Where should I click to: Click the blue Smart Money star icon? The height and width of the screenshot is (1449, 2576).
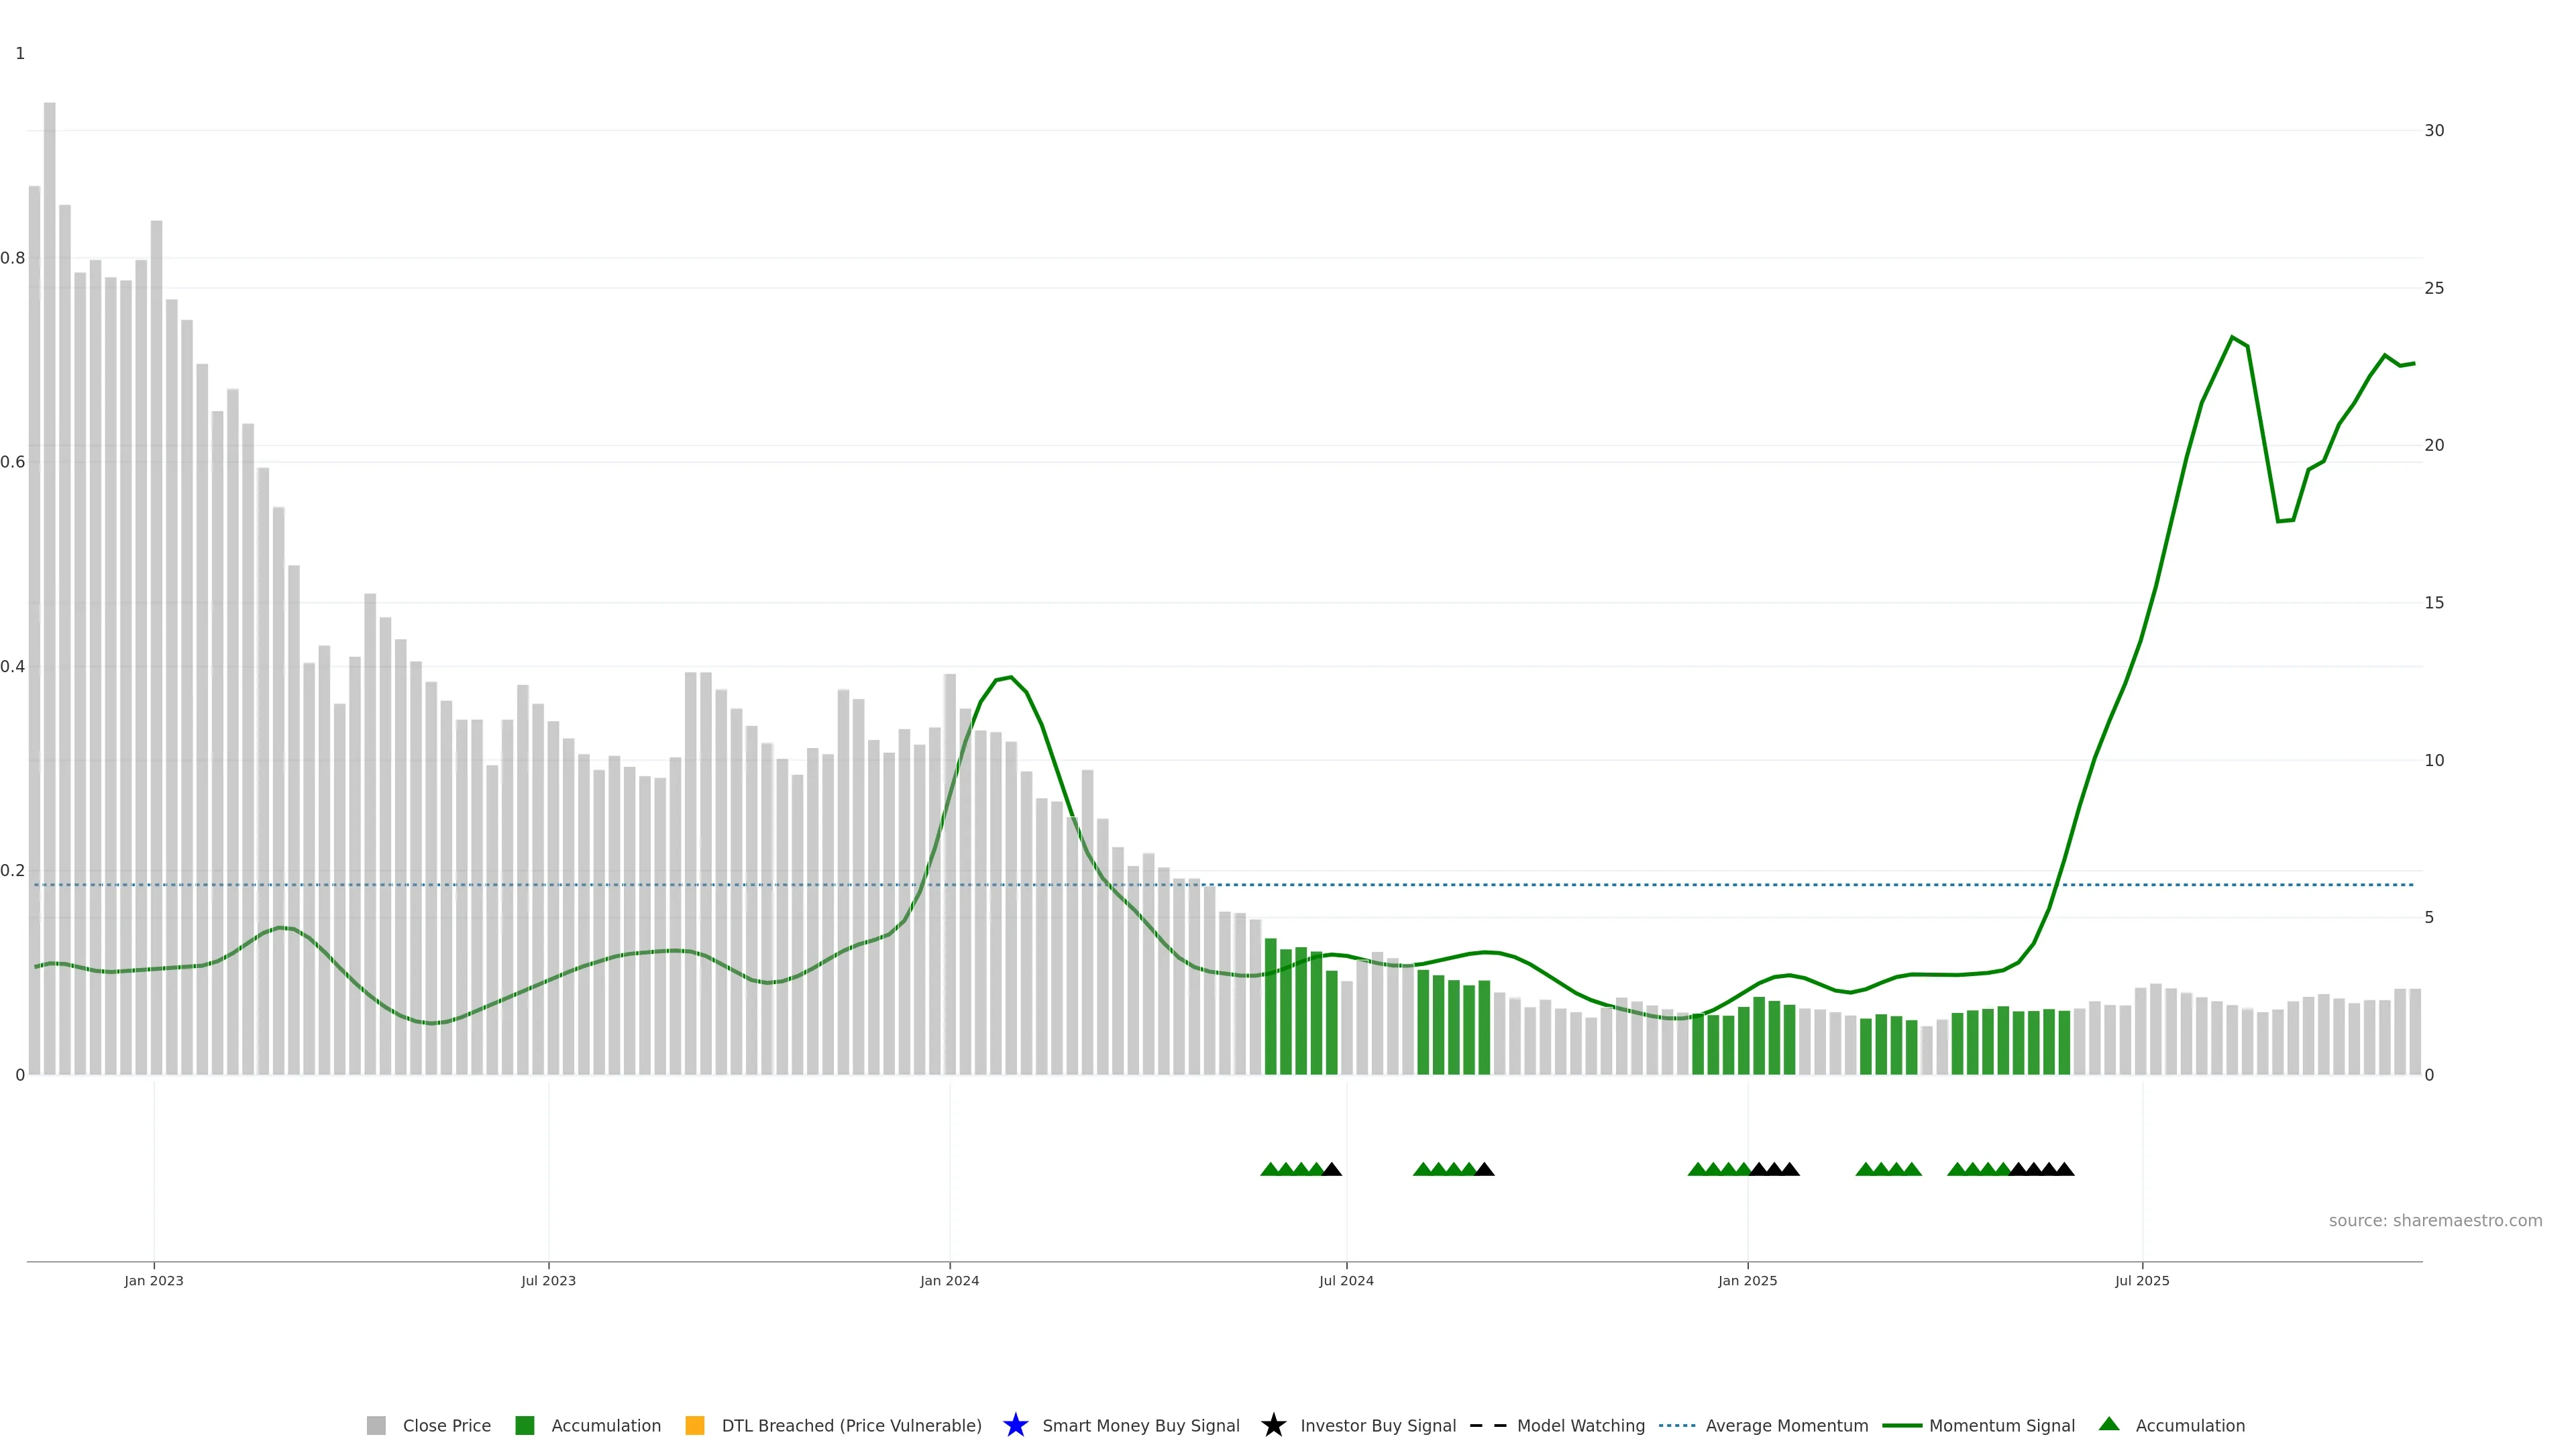coord(1015,1425)
